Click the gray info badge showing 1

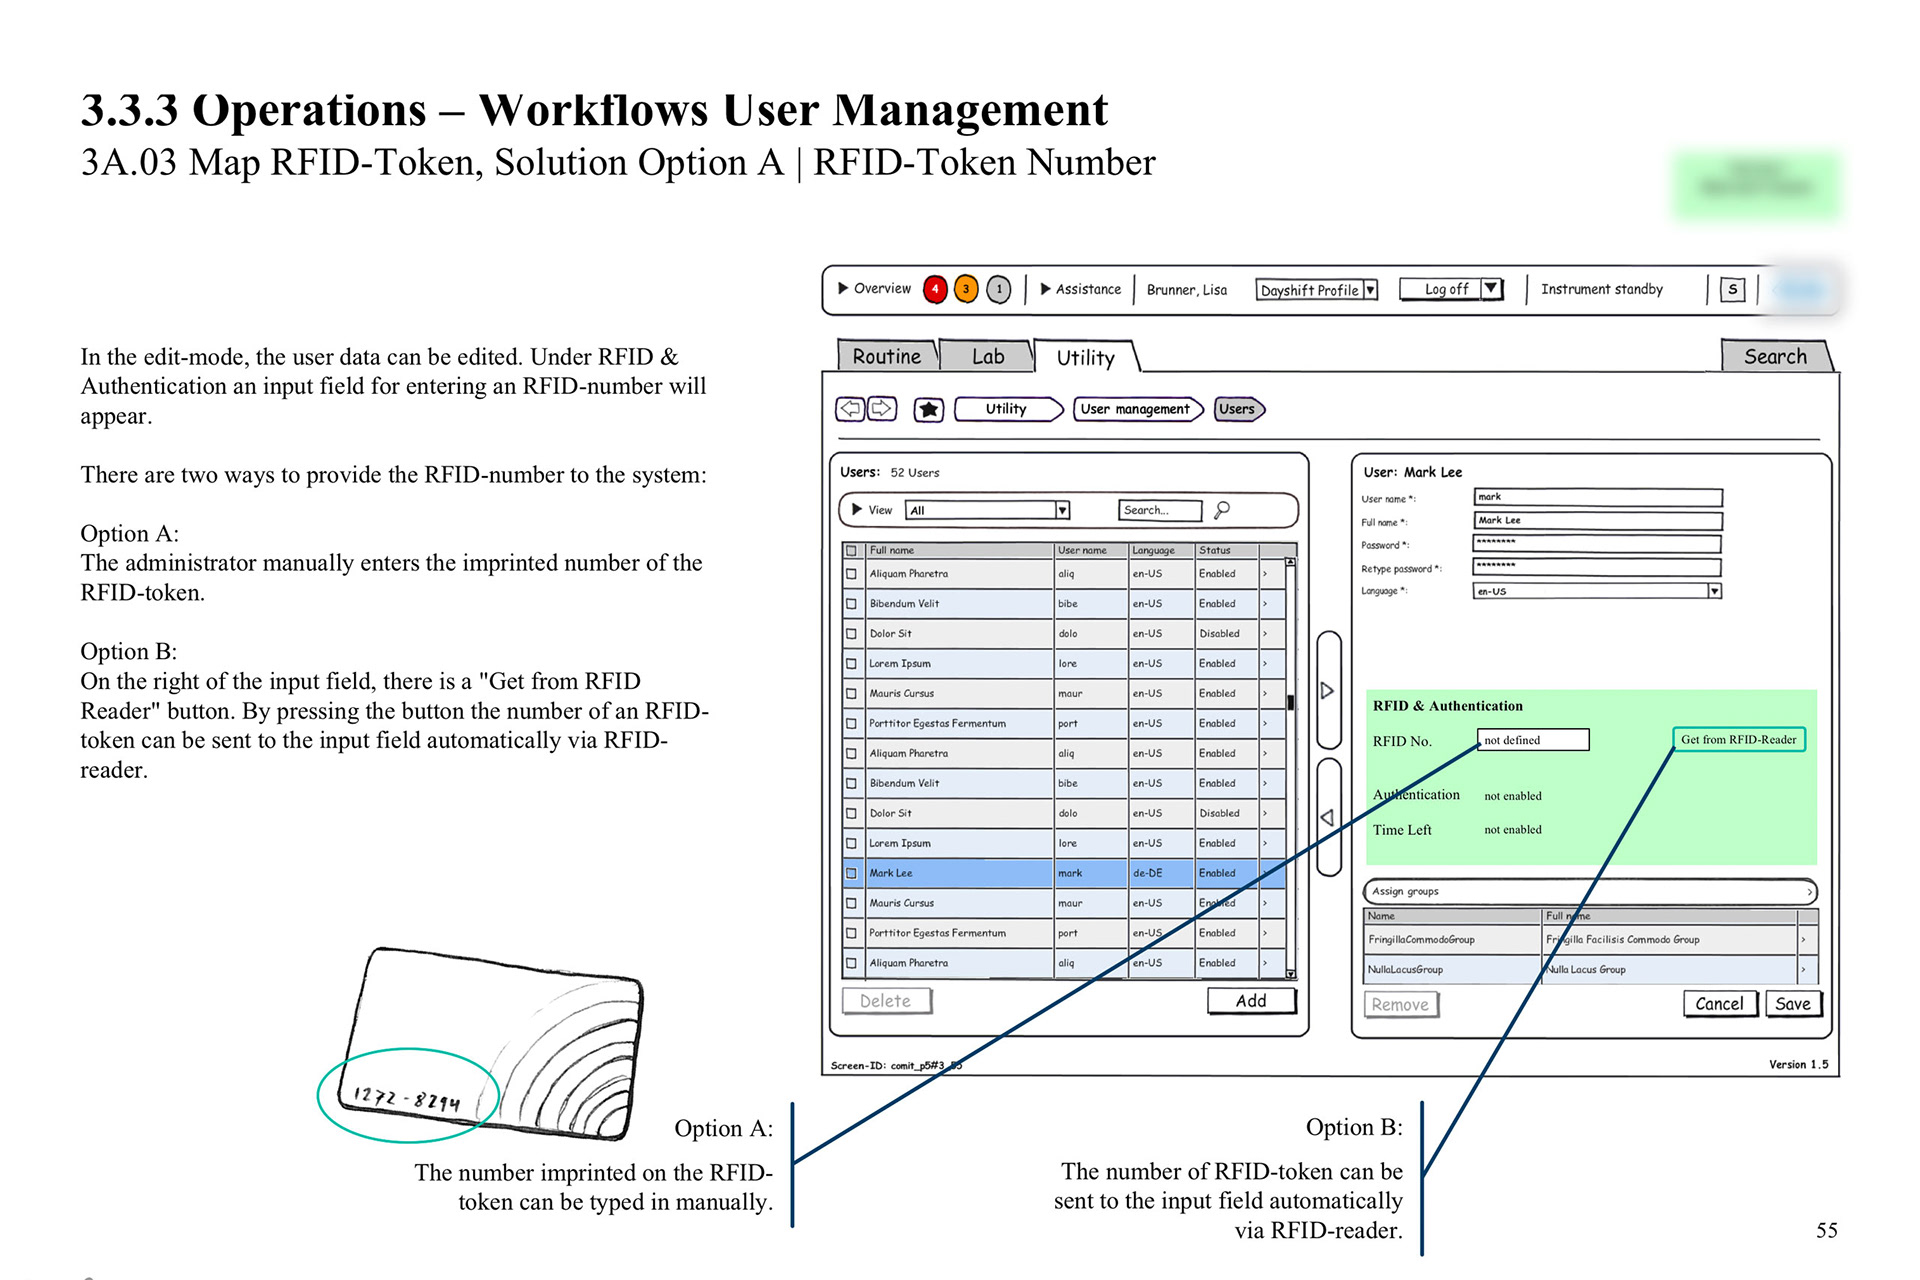tap(998, 289)
